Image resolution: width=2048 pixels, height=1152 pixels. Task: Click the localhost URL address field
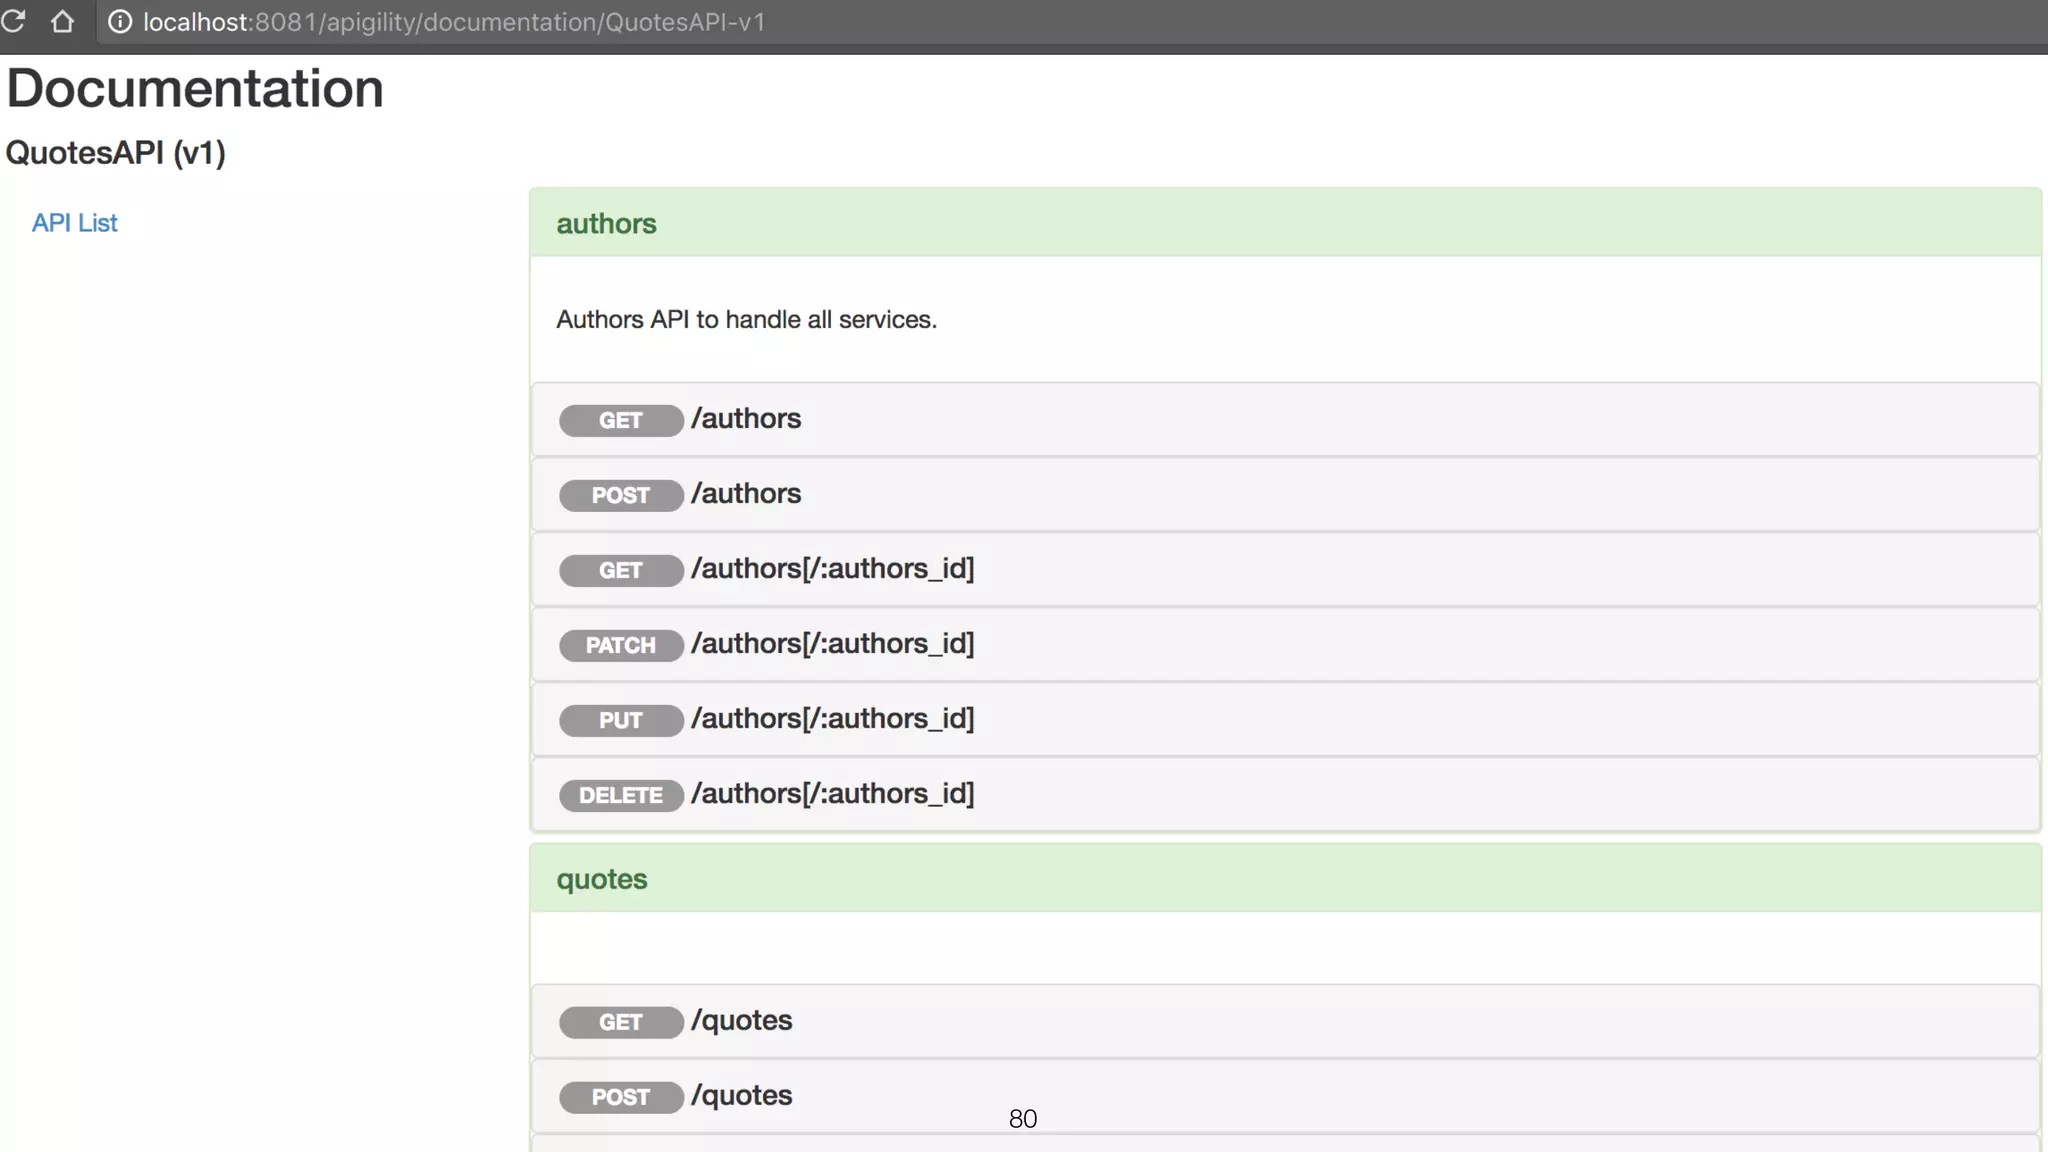454,22
